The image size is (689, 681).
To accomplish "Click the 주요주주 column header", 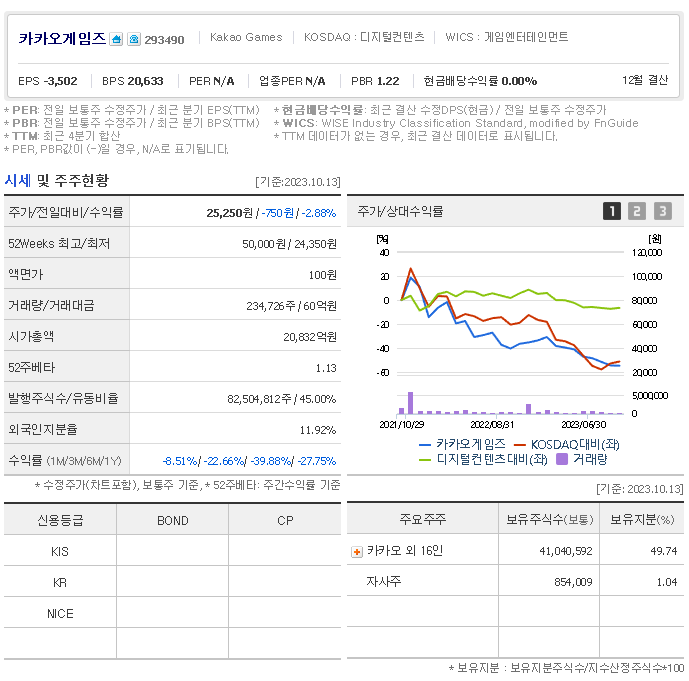I will (423, 519).
